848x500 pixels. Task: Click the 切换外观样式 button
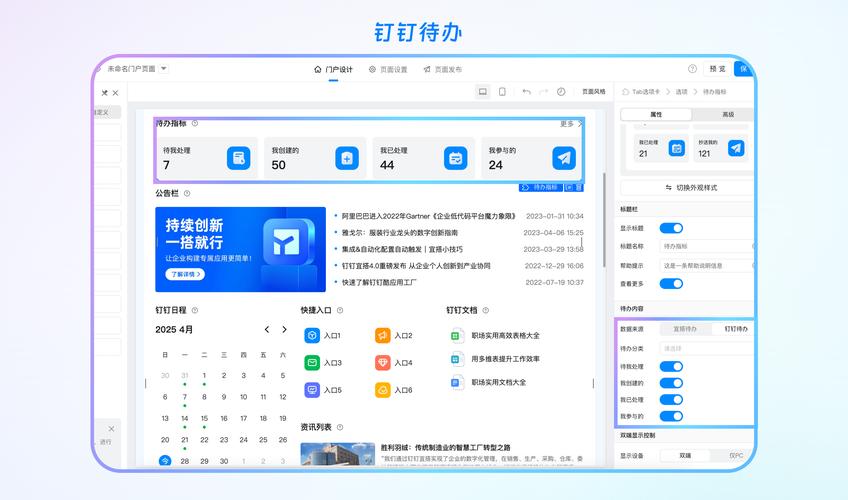pos(690,187)
